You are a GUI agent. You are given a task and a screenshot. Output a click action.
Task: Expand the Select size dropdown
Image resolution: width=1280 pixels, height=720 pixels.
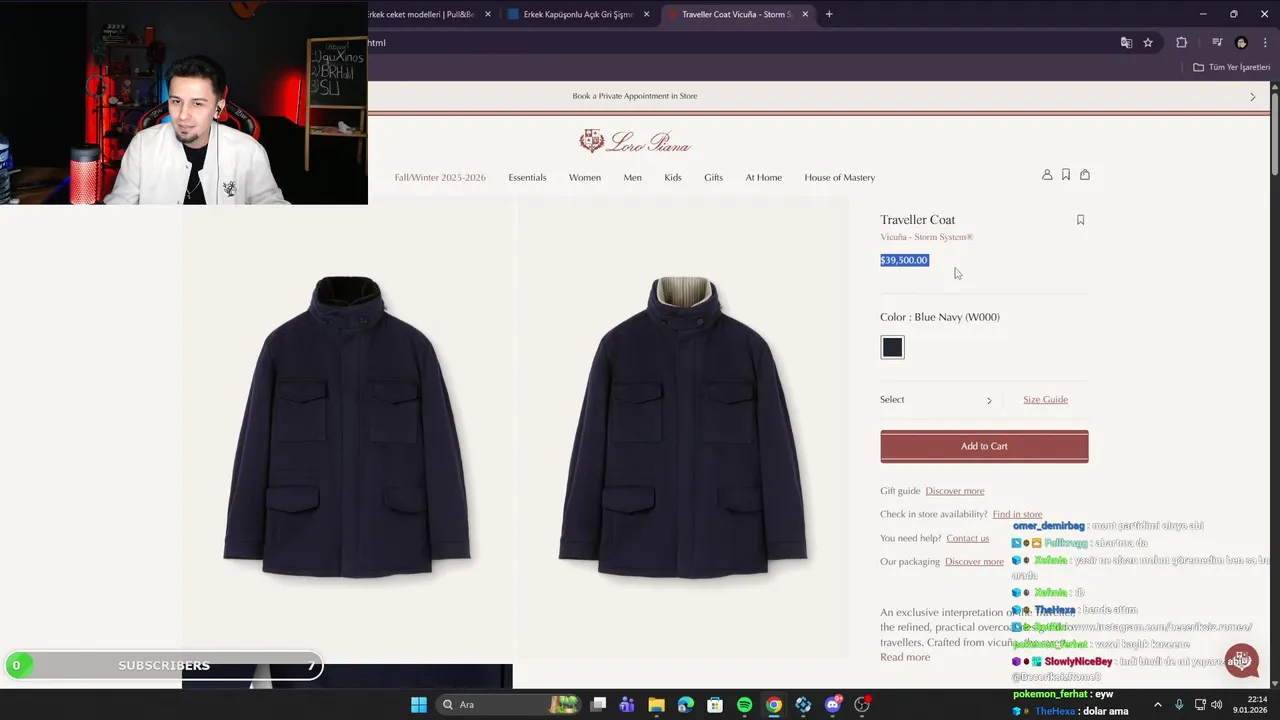pyautogui.click(x=936, y=400)
